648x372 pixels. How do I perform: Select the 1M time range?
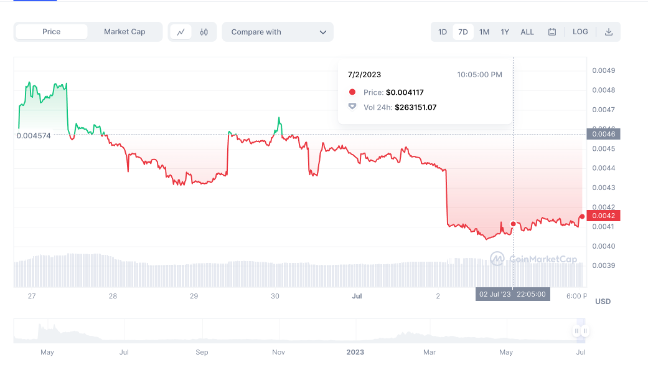[484, 32]
